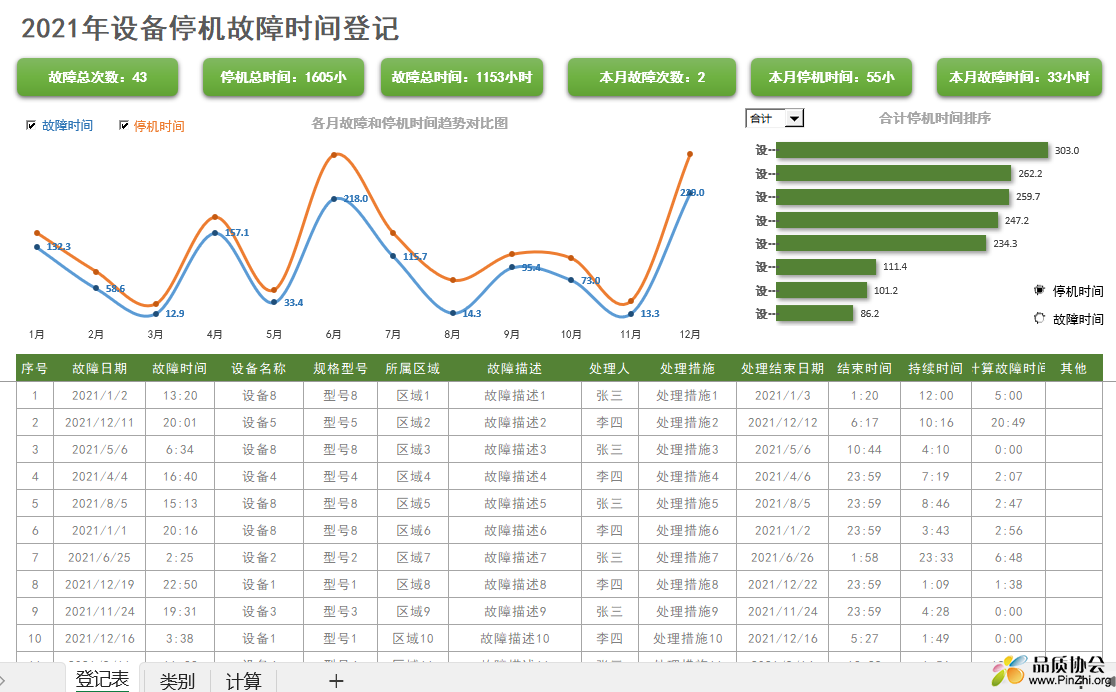Image resolution: width=1116 pixels, height=692 pixels.
Task: Select the 故障时间 radio button
Action: coord(1039,318)
